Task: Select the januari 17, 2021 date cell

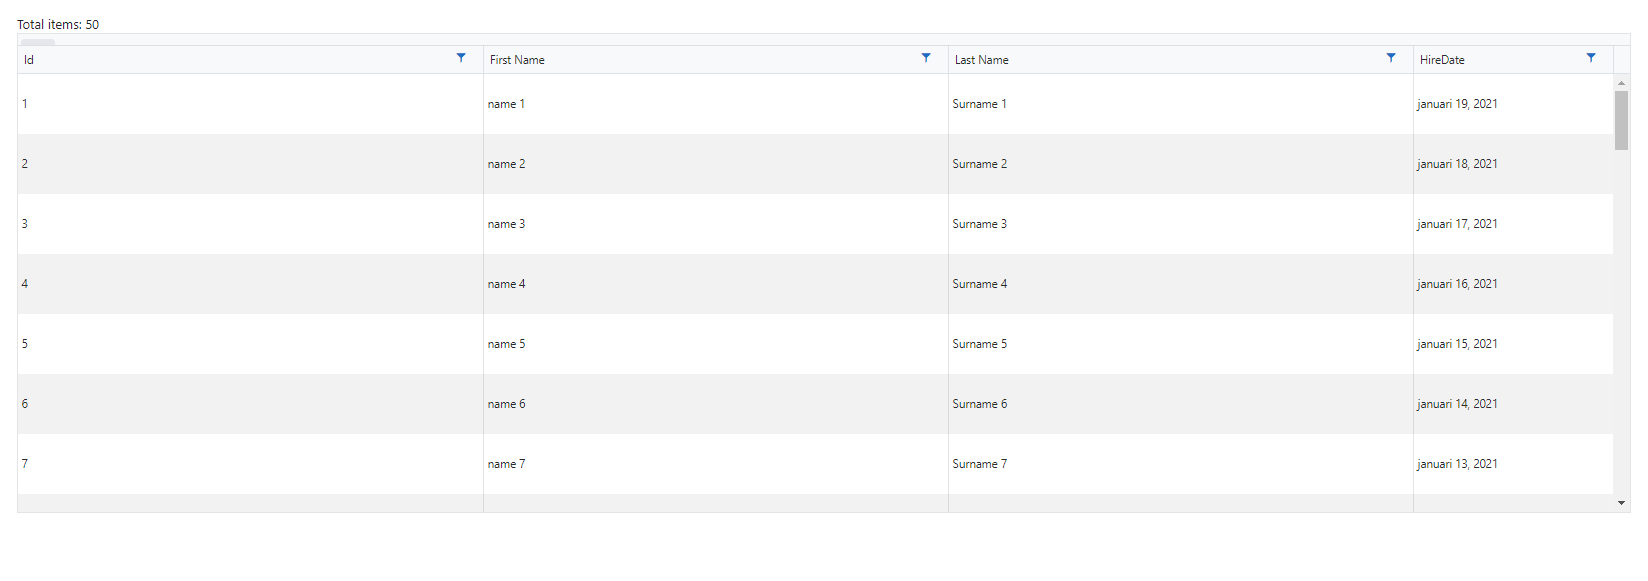Action: [x=1457, y=224]
